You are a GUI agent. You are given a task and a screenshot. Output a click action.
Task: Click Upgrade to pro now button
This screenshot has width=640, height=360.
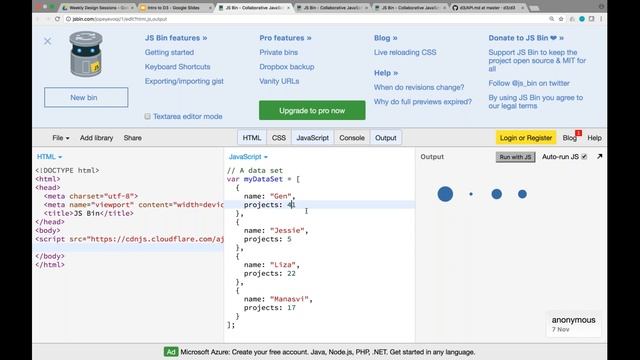point(312,111)
